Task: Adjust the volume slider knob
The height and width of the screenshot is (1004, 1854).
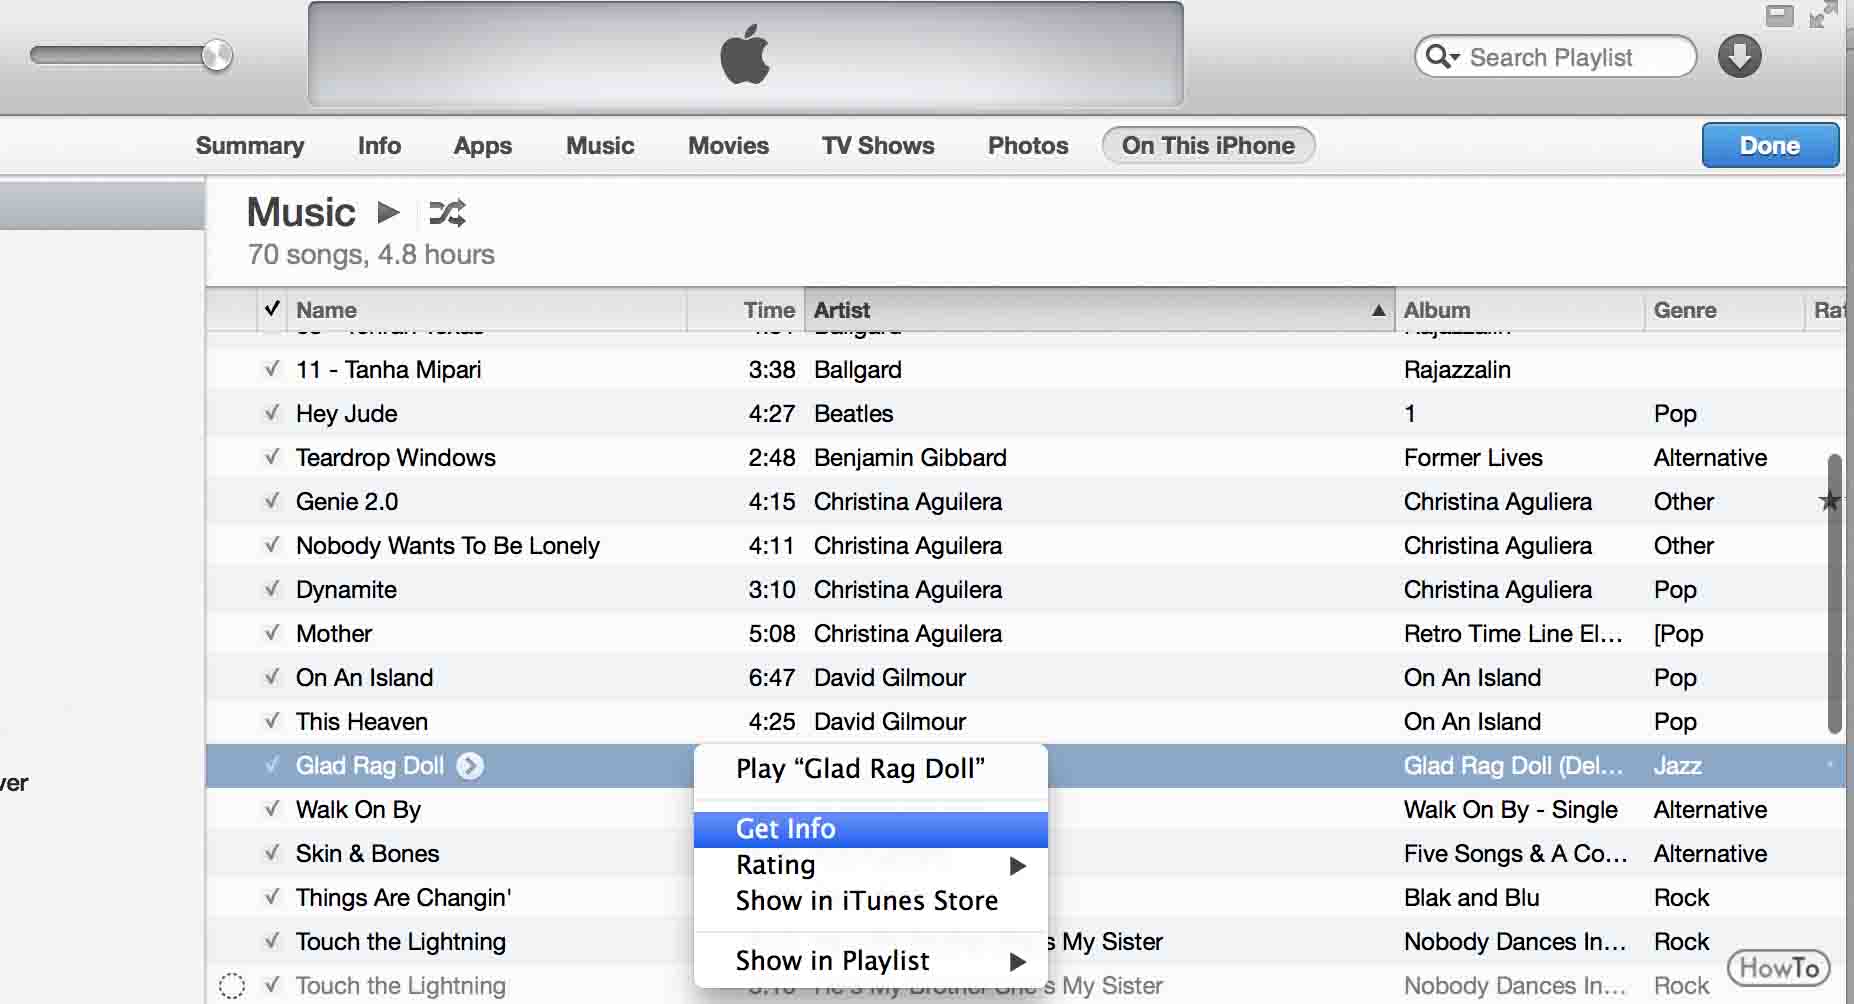Action: pos(217,55)
